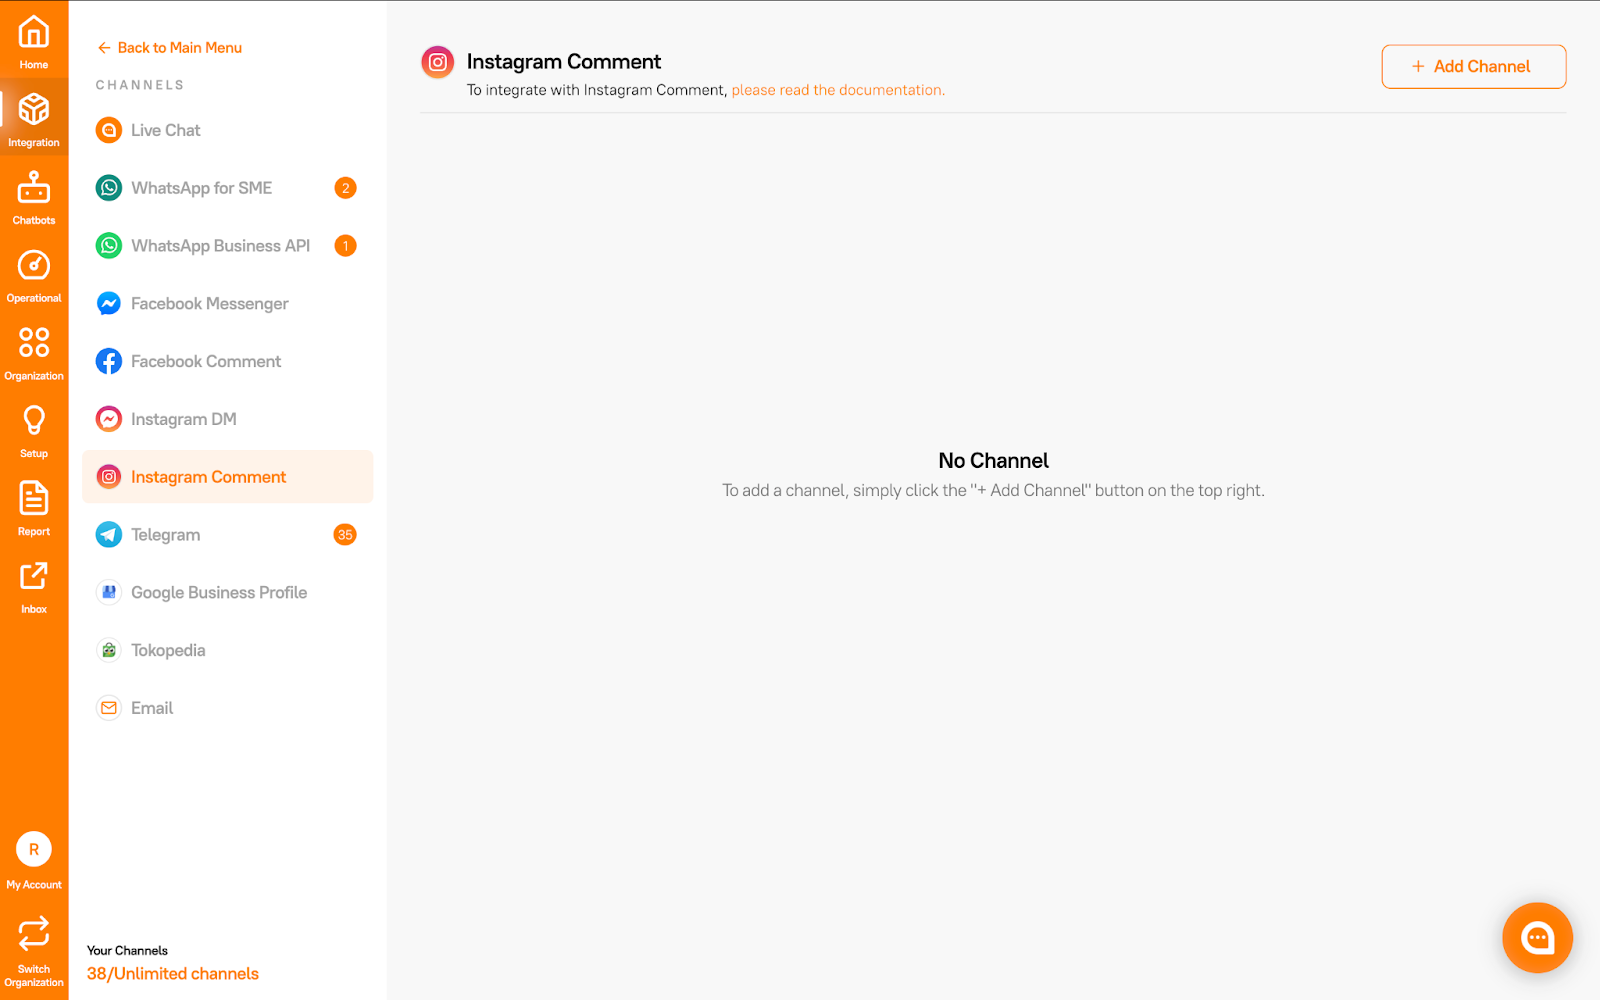The height and width of the screenshot is (1000, 1600).
Task: Select Email channel label
Action: click(x=152, y=708)
